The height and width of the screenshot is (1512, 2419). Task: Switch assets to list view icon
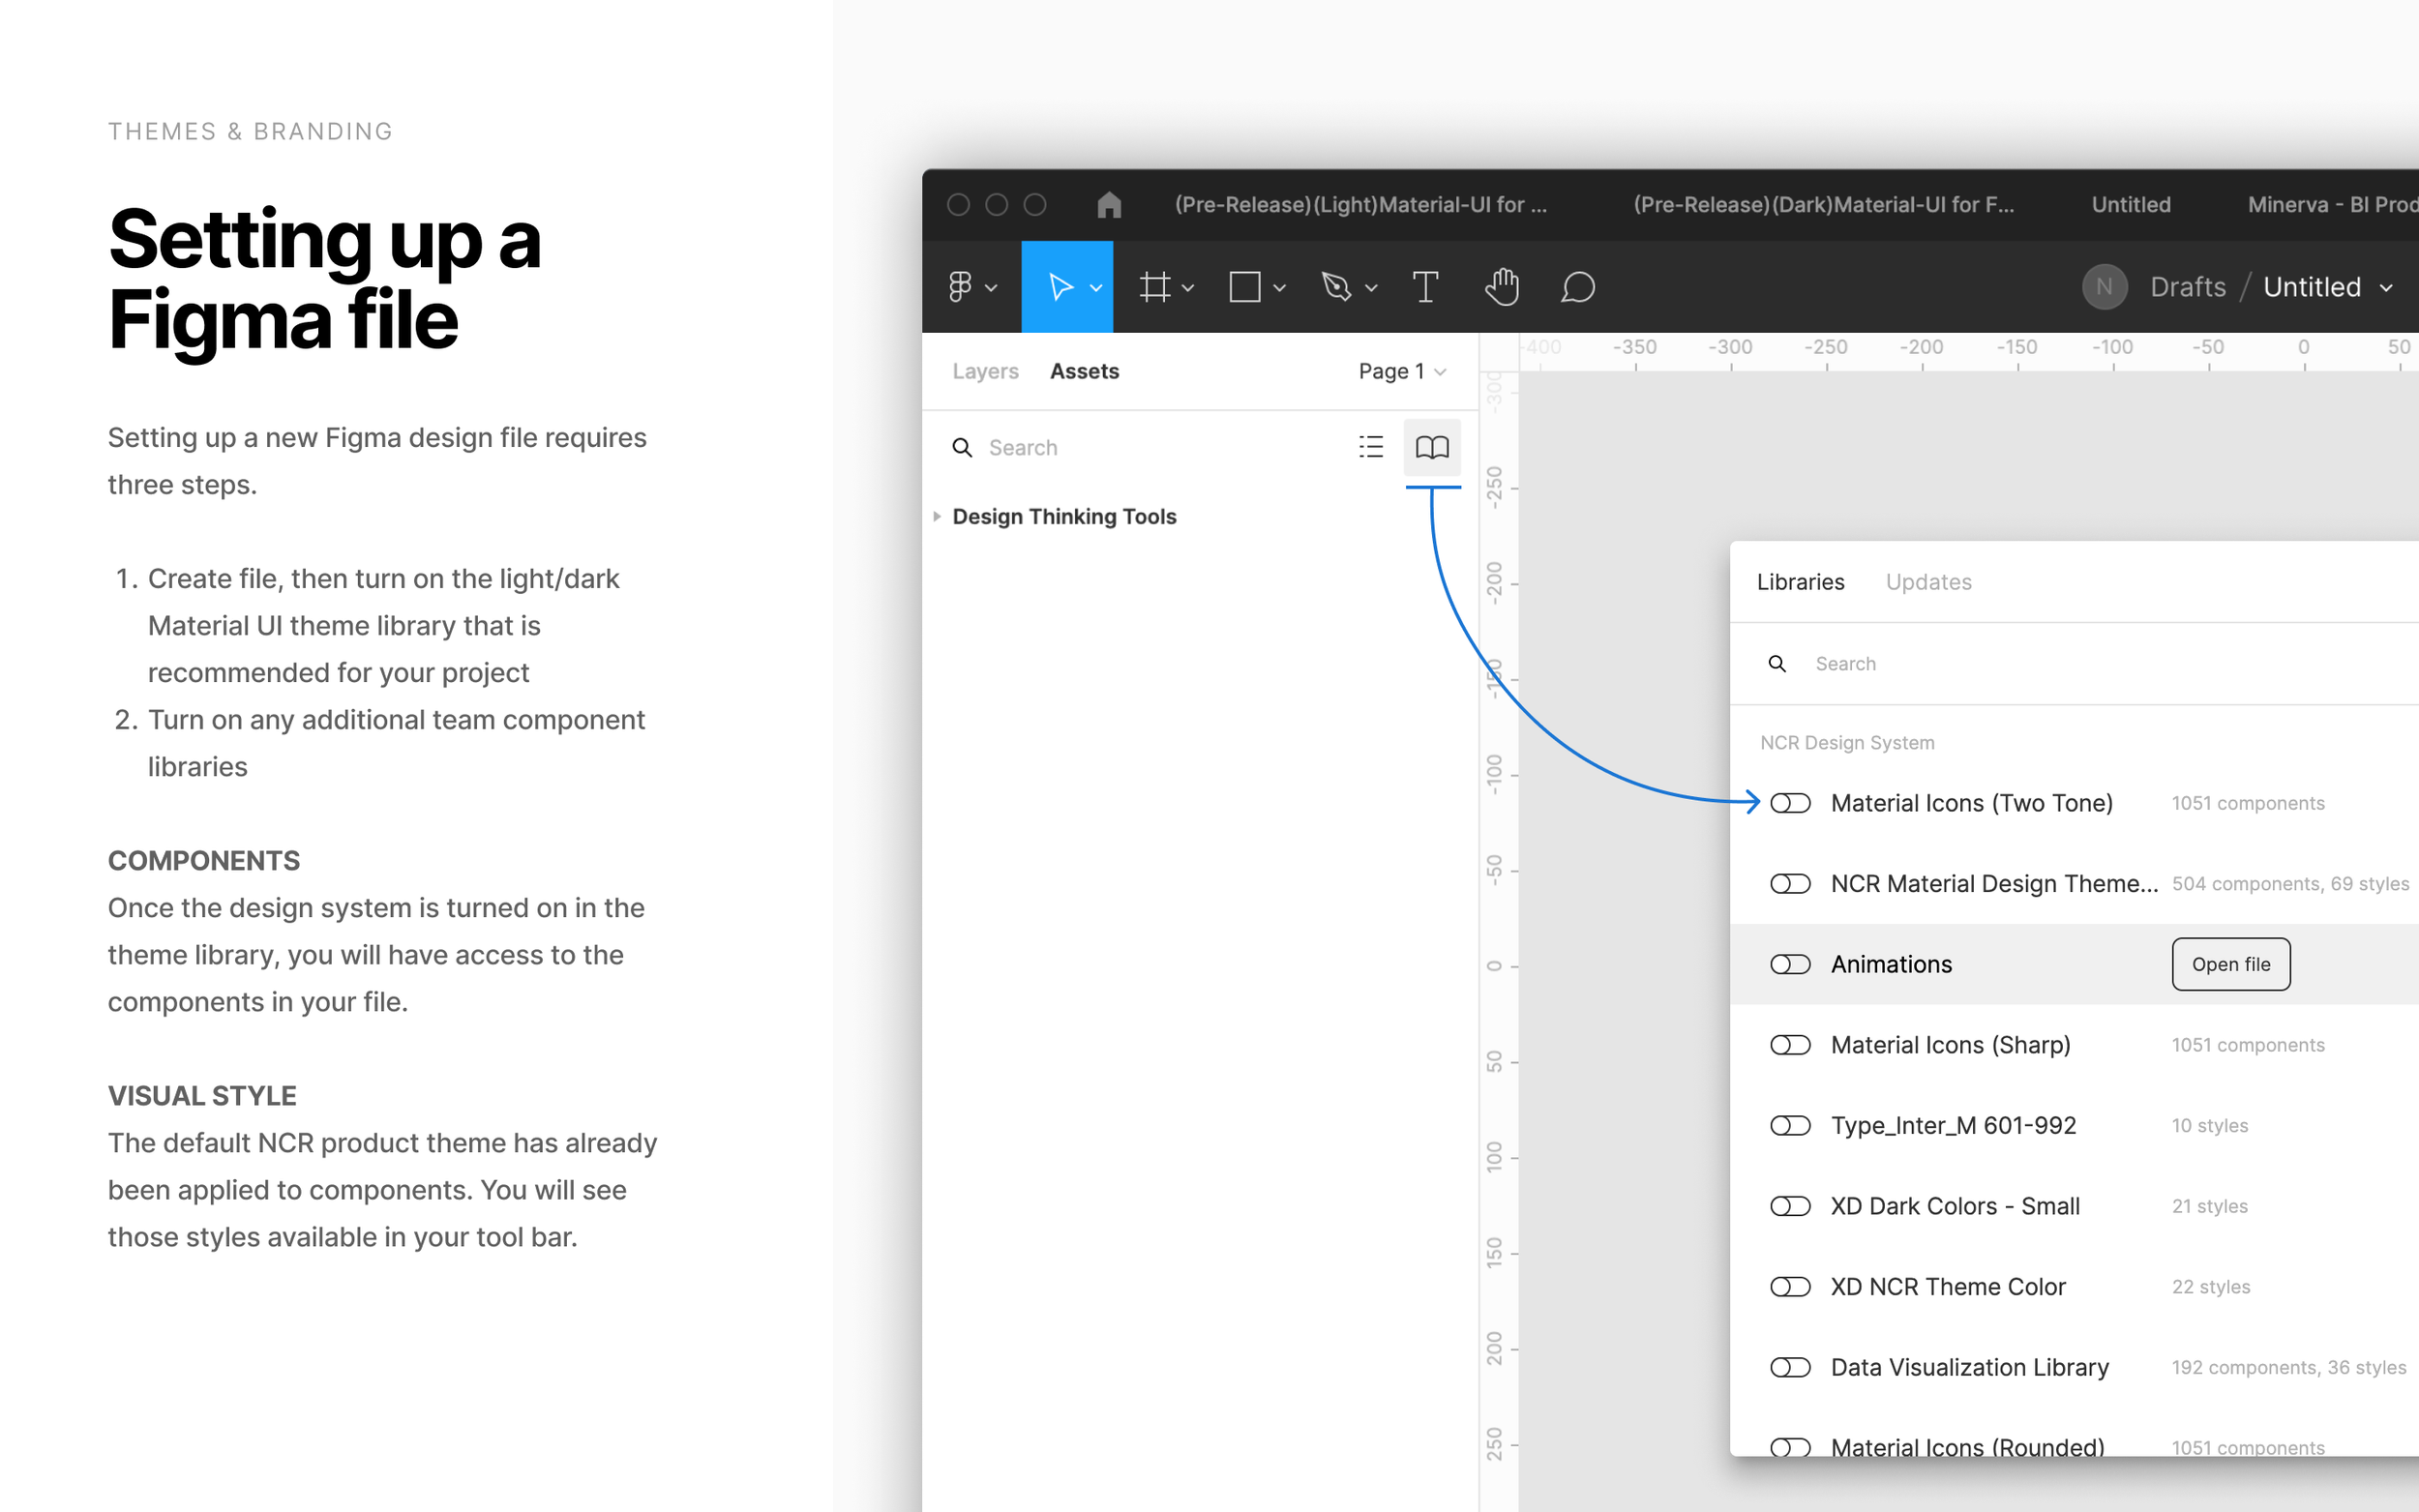[1371, 447]
